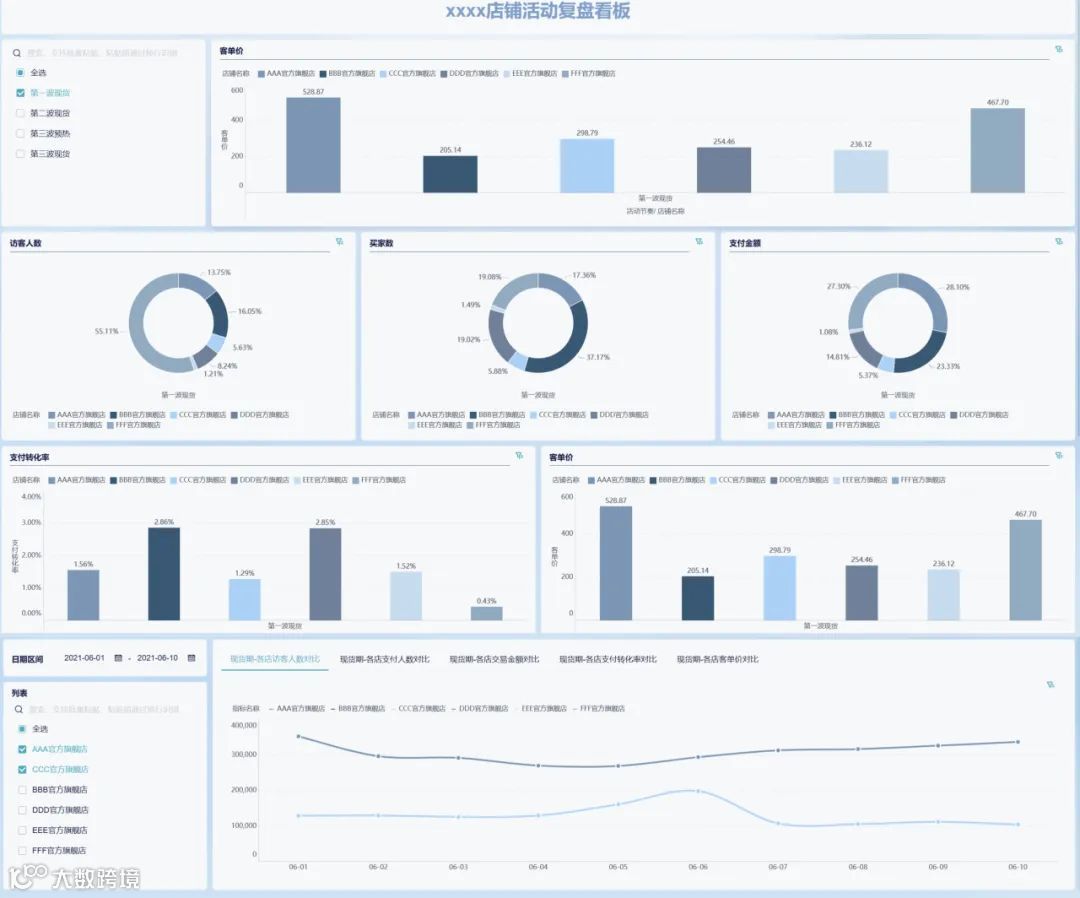Screen dimensions: 1080x898
Task: Click the corner icon of the 支付金额 panel
Action: click(x=1059, y=241)
